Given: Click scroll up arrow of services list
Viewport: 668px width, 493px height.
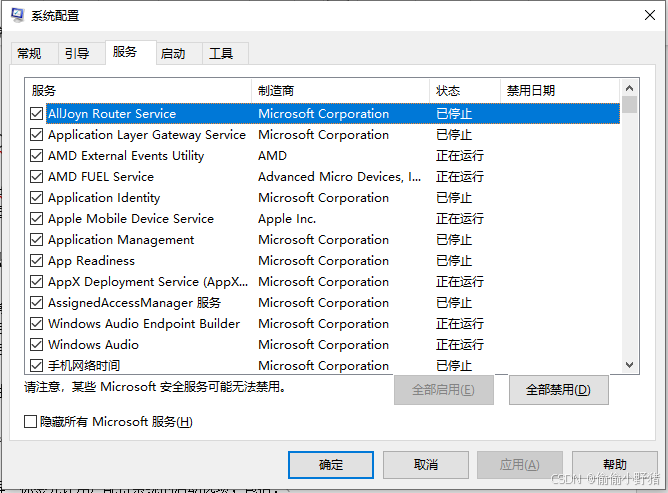Looking at the screenshot, I should click(629, 88).
